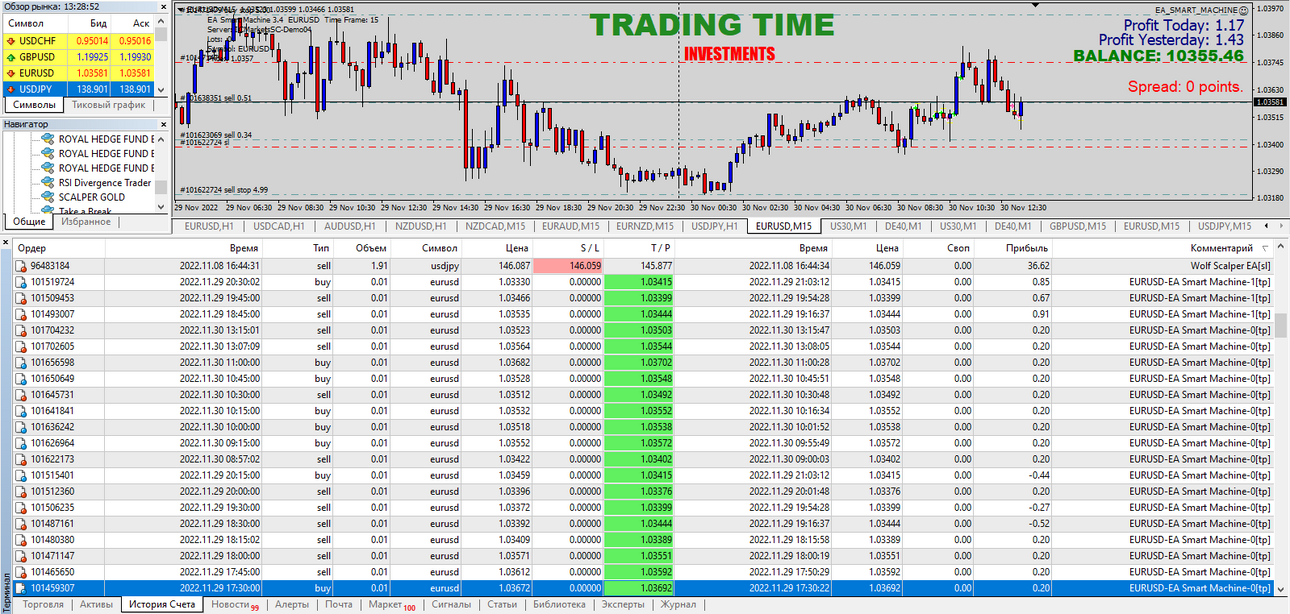Image resolution: width=1290 pixels, height=614 pixels.
Task: Close the Navigator (Навигатор) panel
Action: point(162,124)
